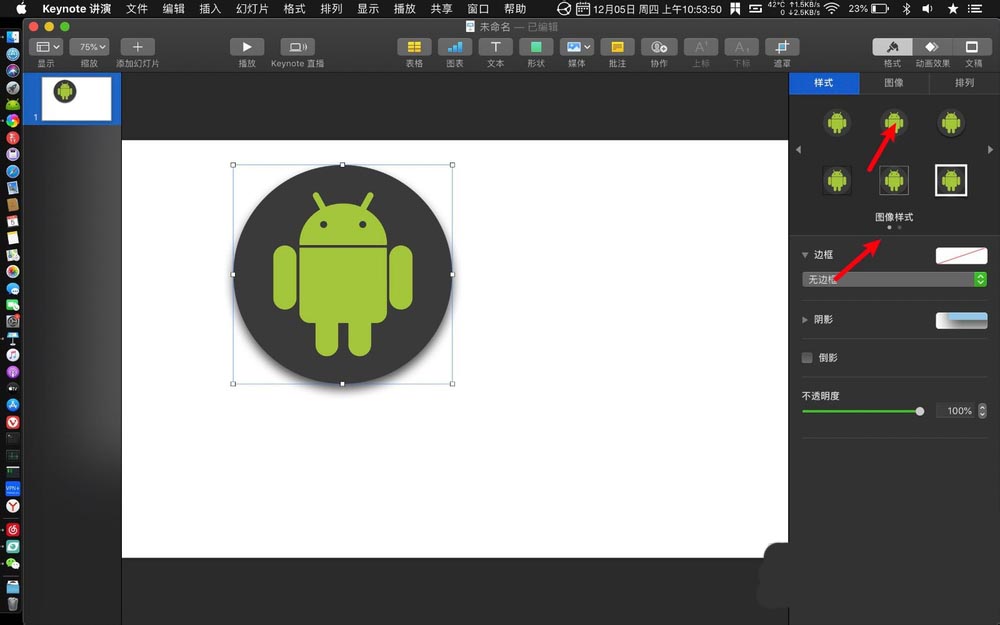1000x625 pixels.
Task: Insert a chart with the 图表 icon
Action: click(455, 47)
